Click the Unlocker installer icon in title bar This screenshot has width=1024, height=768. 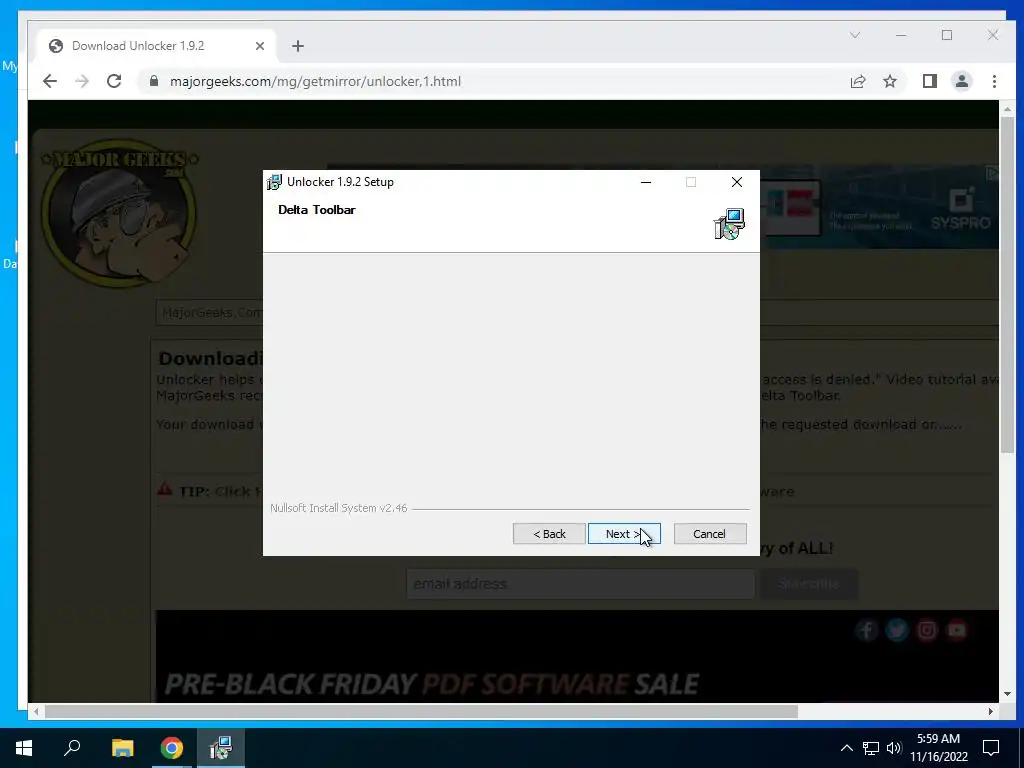[x=274, y=182]
